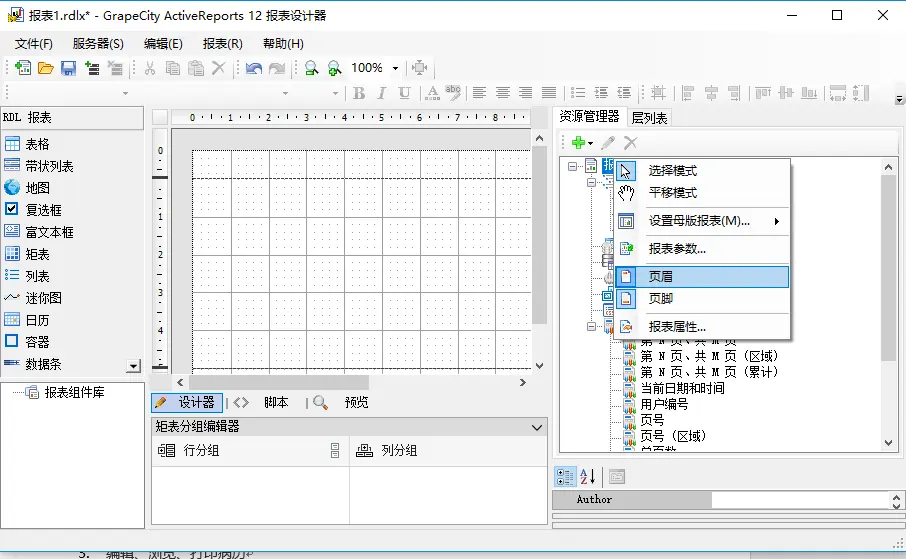Click the bullet list icon
Viewport: 906px width, 559px height.
[x=578, y=92]
